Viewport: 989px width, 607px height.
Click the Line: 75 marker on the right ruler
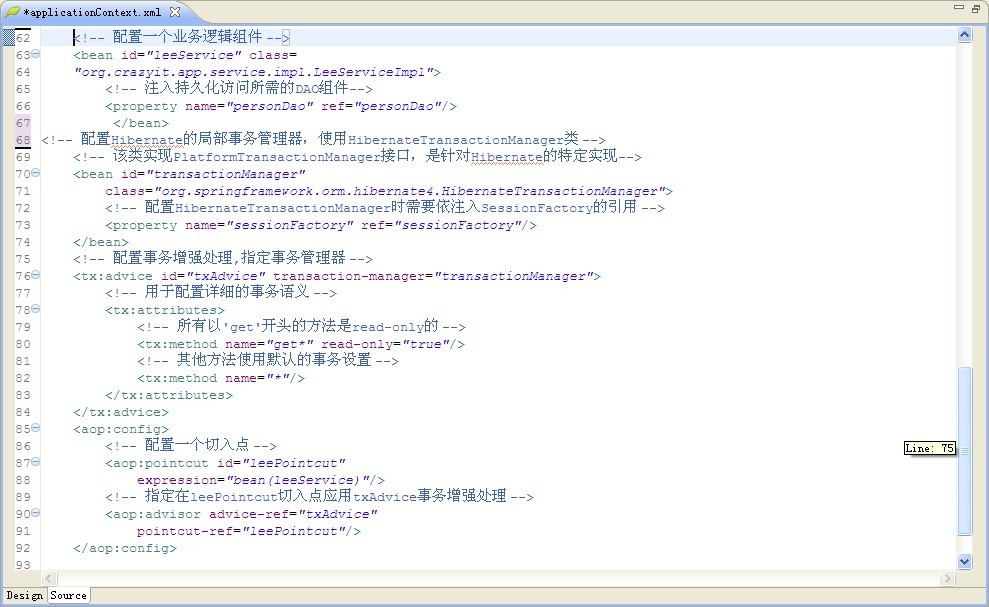click(930, 448)
